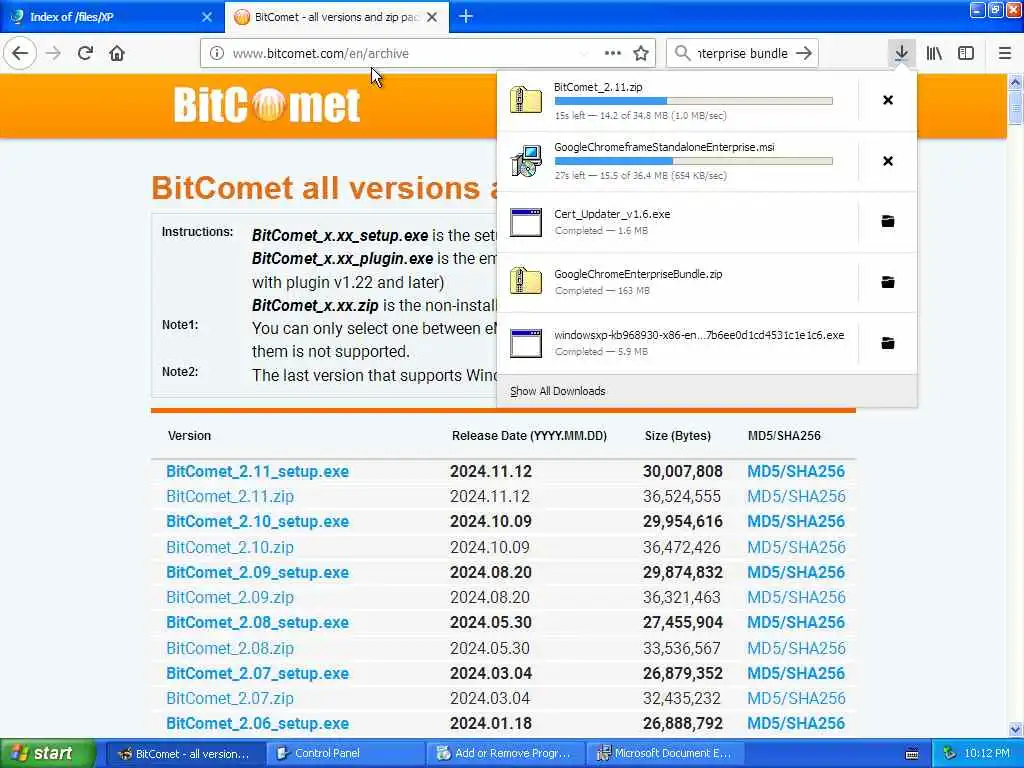Viewport: 1024px width, 768px height.
Task: Close the Index of /files/XP tab
Action: [206, 17]
